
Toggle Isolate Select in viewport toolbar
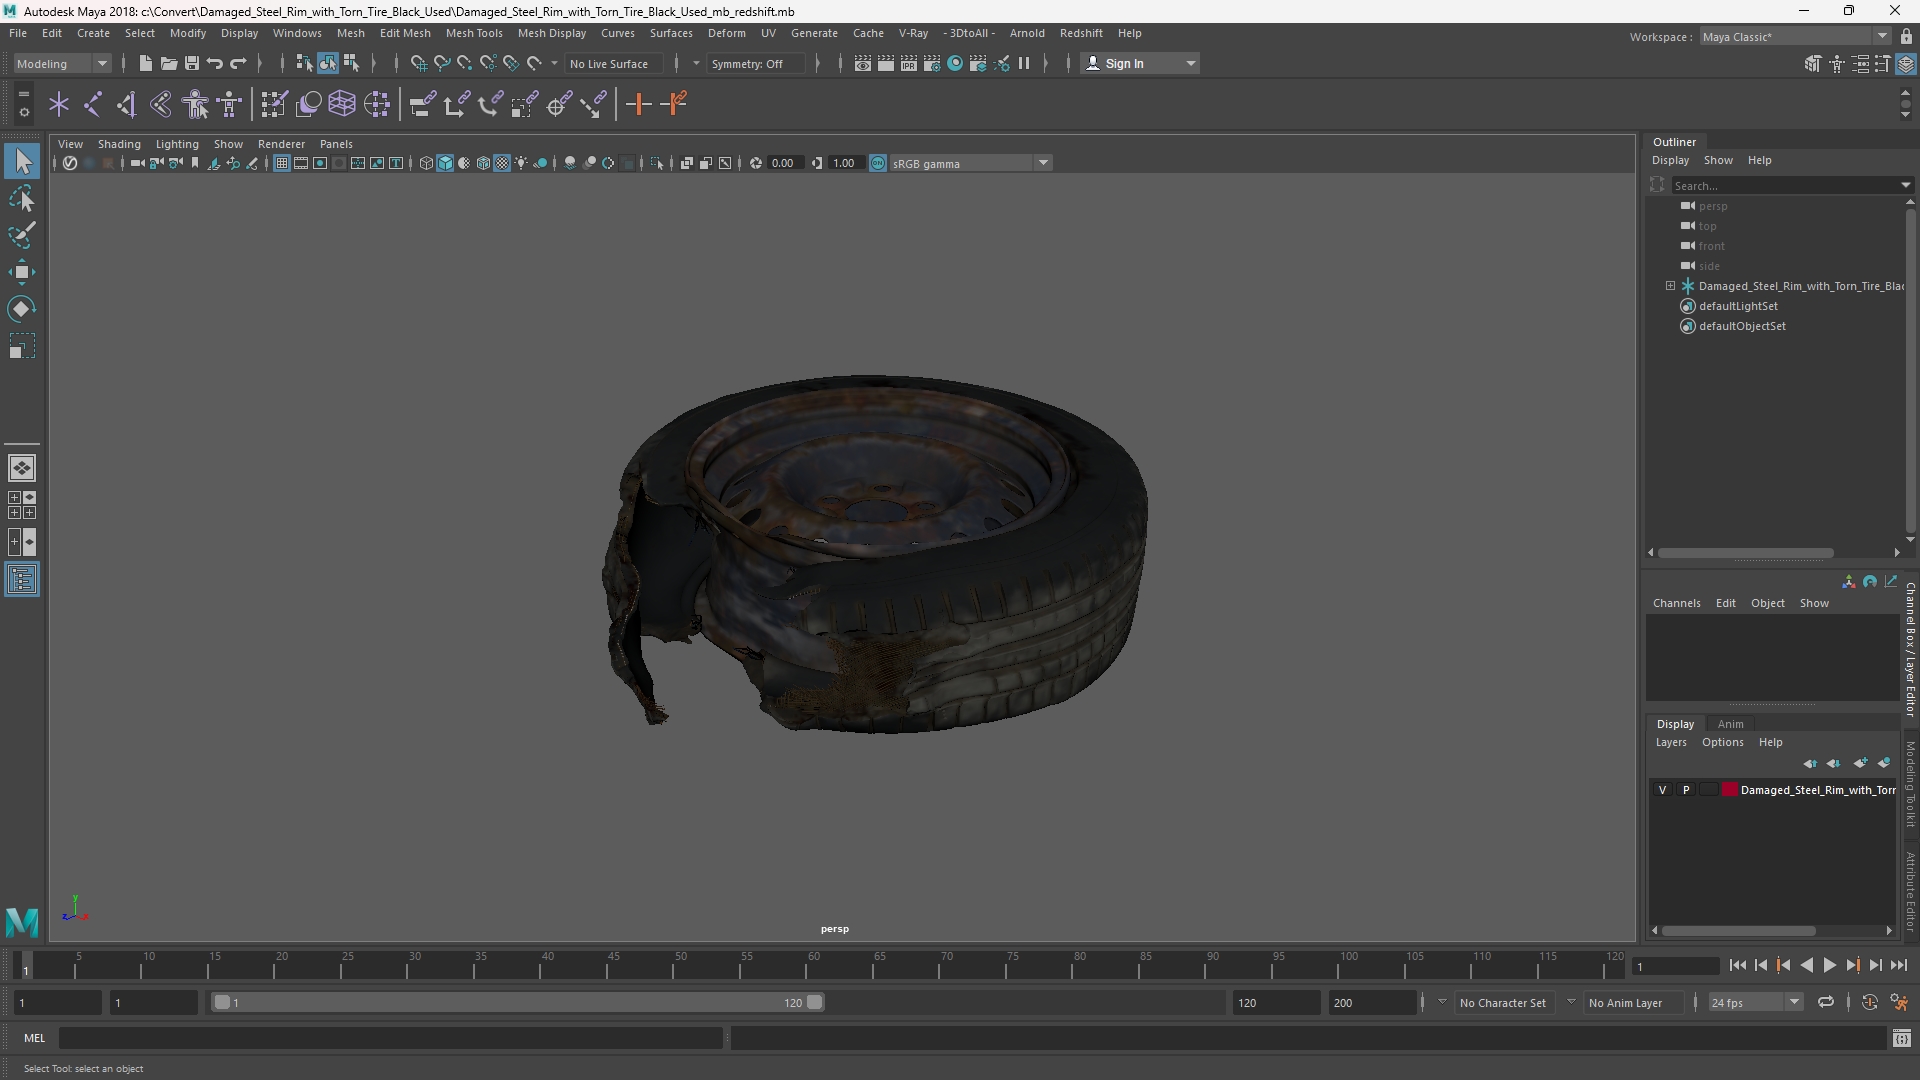point(656,163)
